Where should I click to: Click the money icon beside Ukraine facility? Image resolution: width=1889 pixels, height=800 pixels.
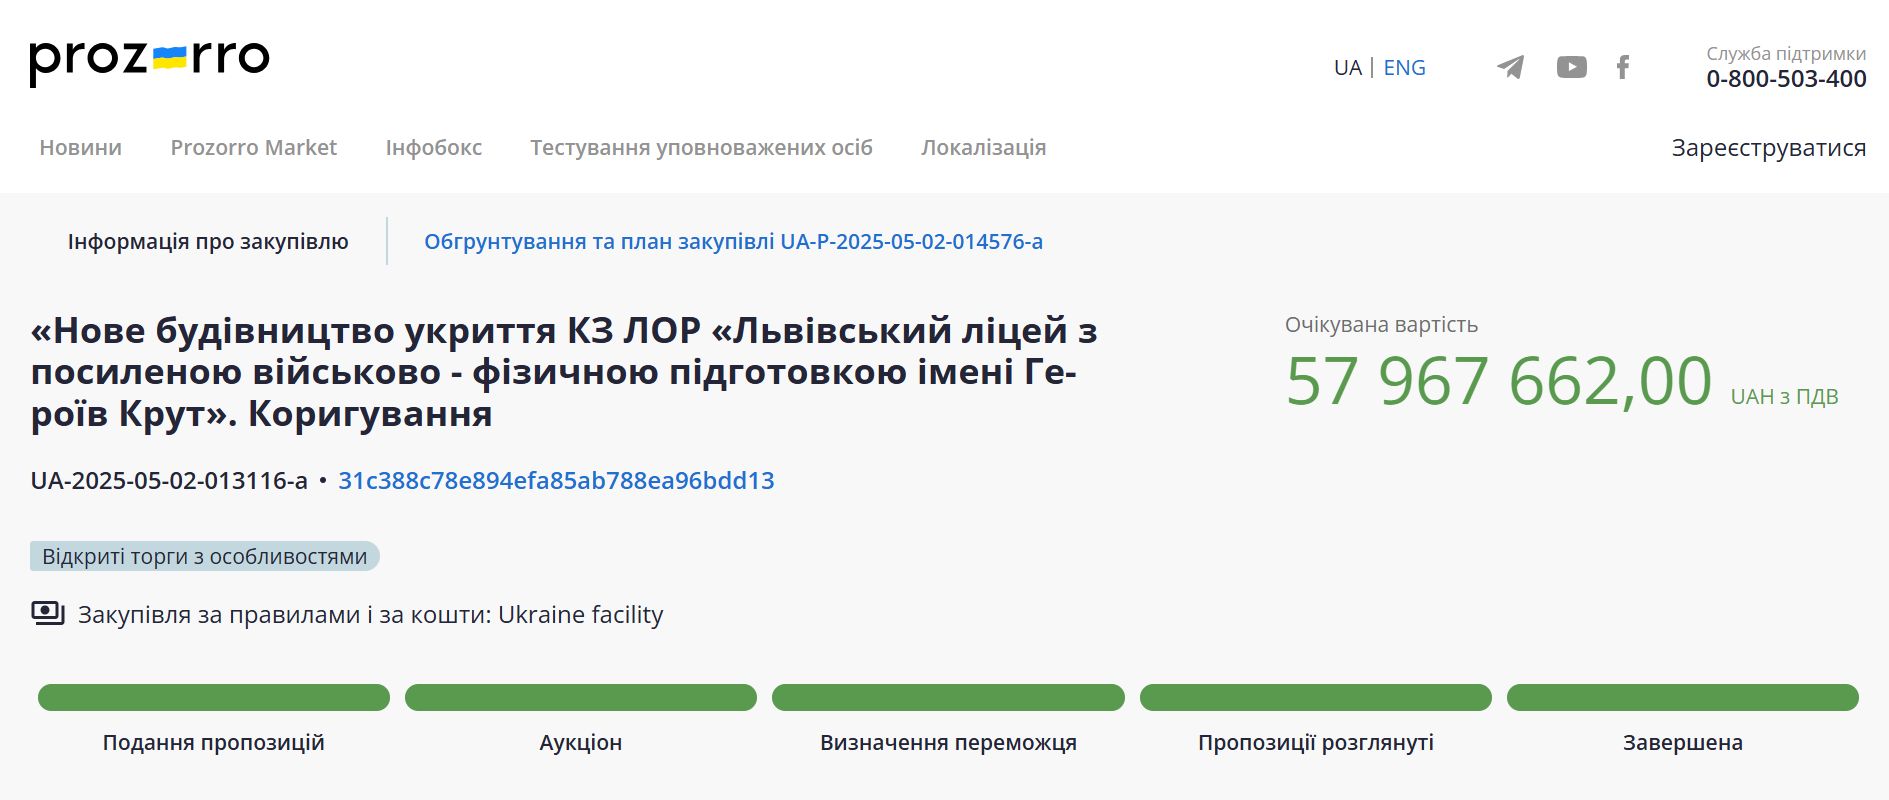click(47, 613)
